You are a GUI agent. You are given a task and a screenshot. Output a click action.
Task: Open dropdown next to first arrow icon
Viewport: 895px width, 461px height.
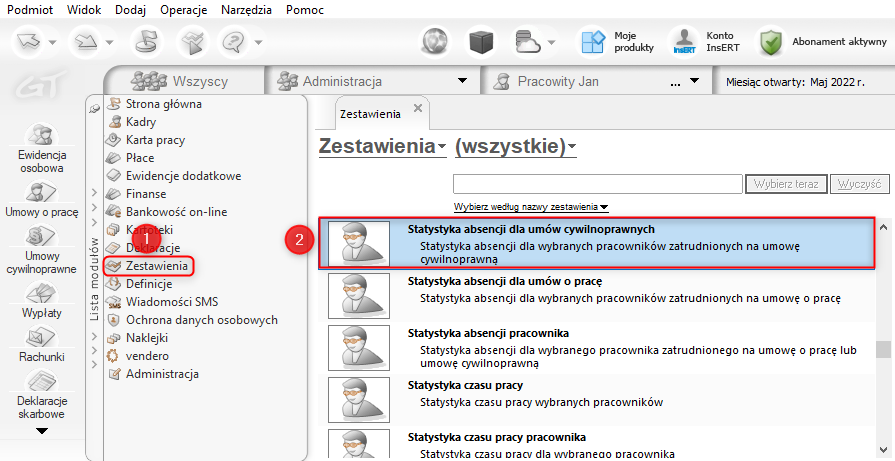pos(52,42)
